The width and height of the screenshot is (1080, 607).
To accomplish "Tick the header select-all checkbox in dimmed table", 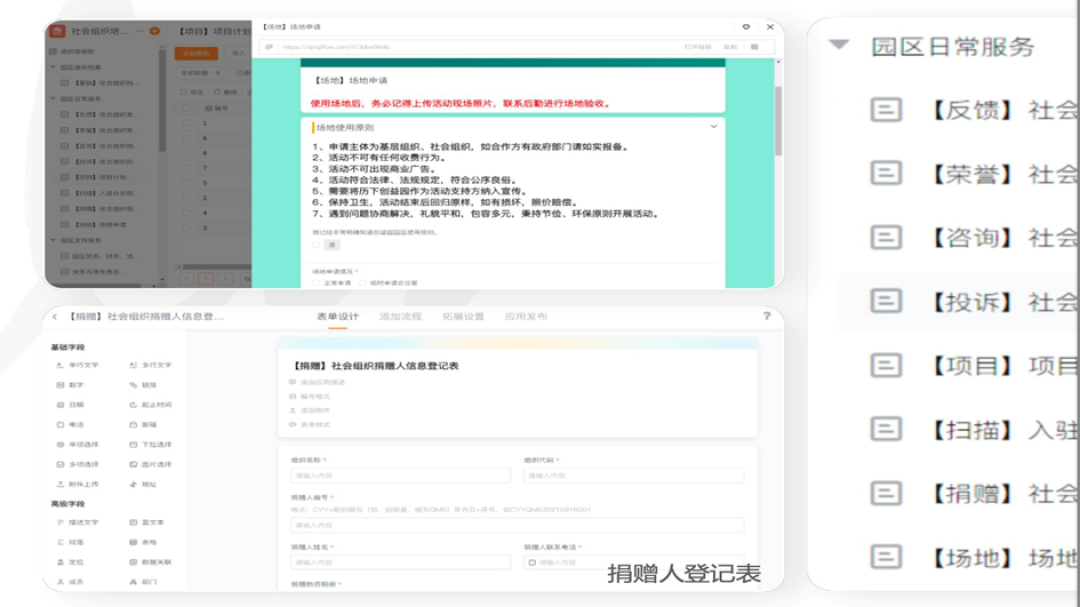I will pyautogui.click(x=186, y=108).
